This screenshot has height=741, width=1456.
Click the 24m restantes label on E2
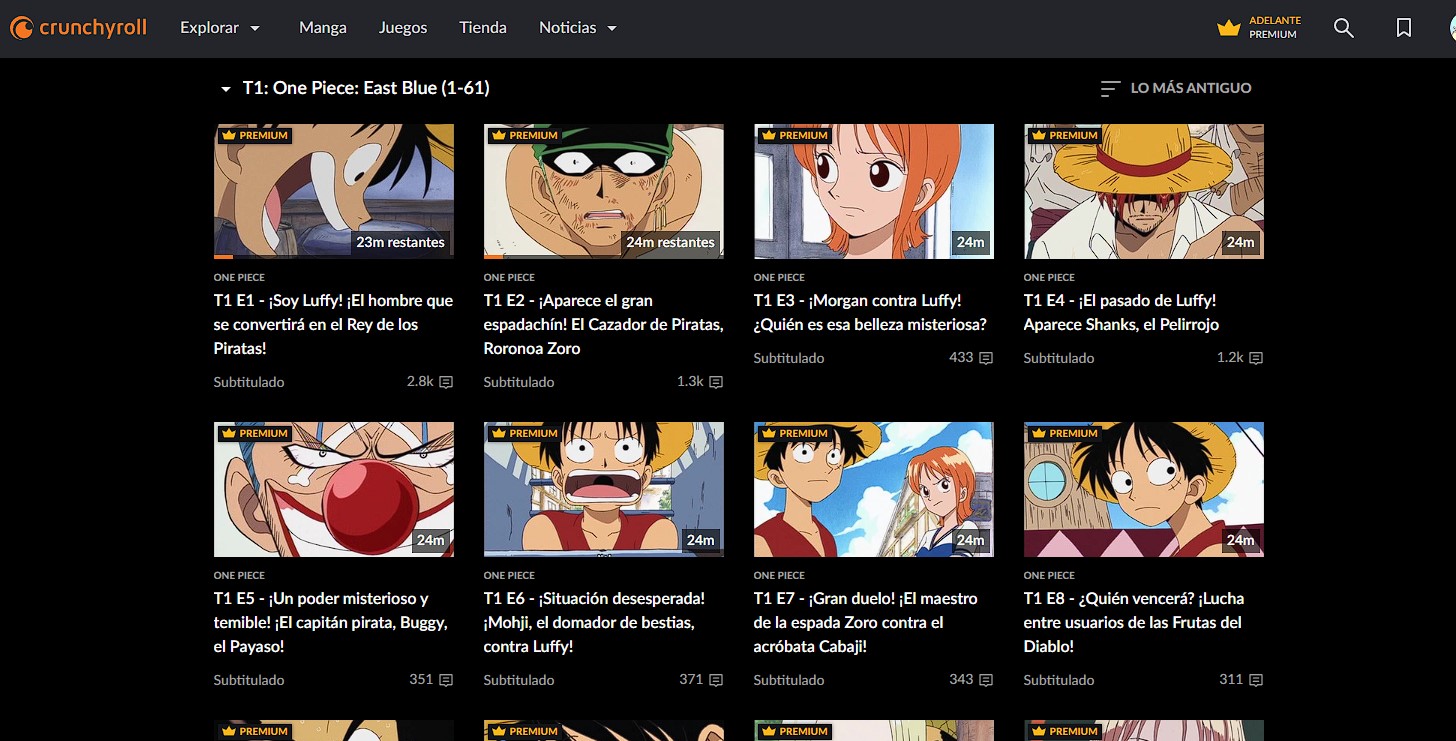(x=670, y=242)
